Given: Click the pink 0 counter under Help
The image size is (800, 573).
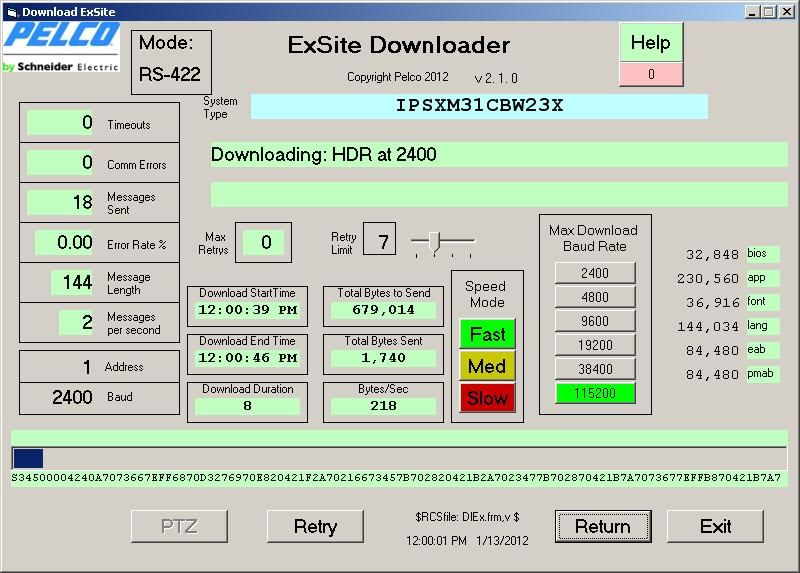Looking at the screenshot, I should 651,74.
